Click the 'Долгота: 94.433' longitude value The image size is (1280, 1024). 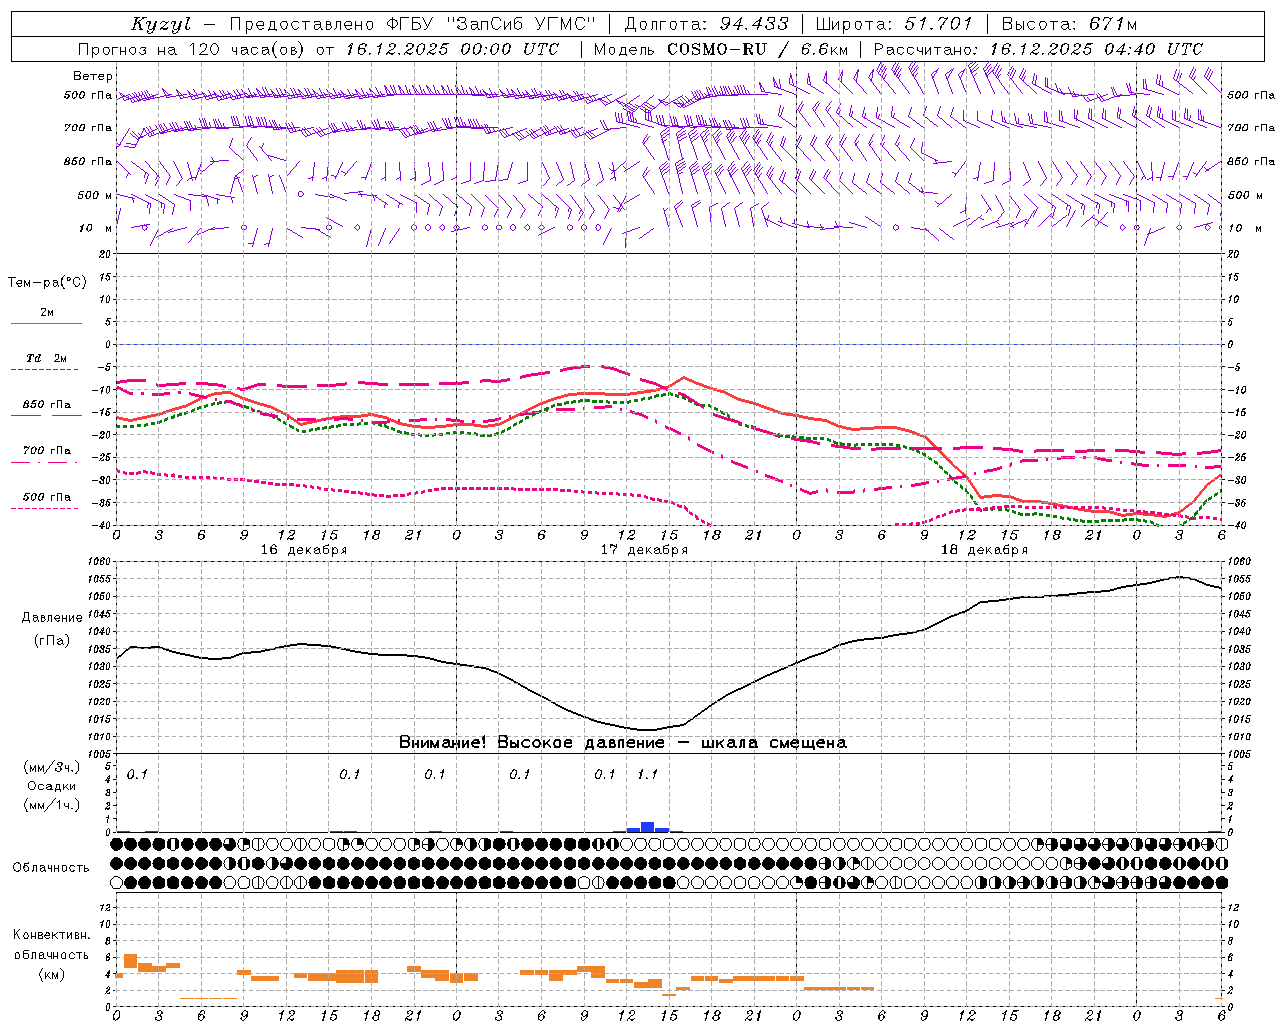click(x=706, y=24)
